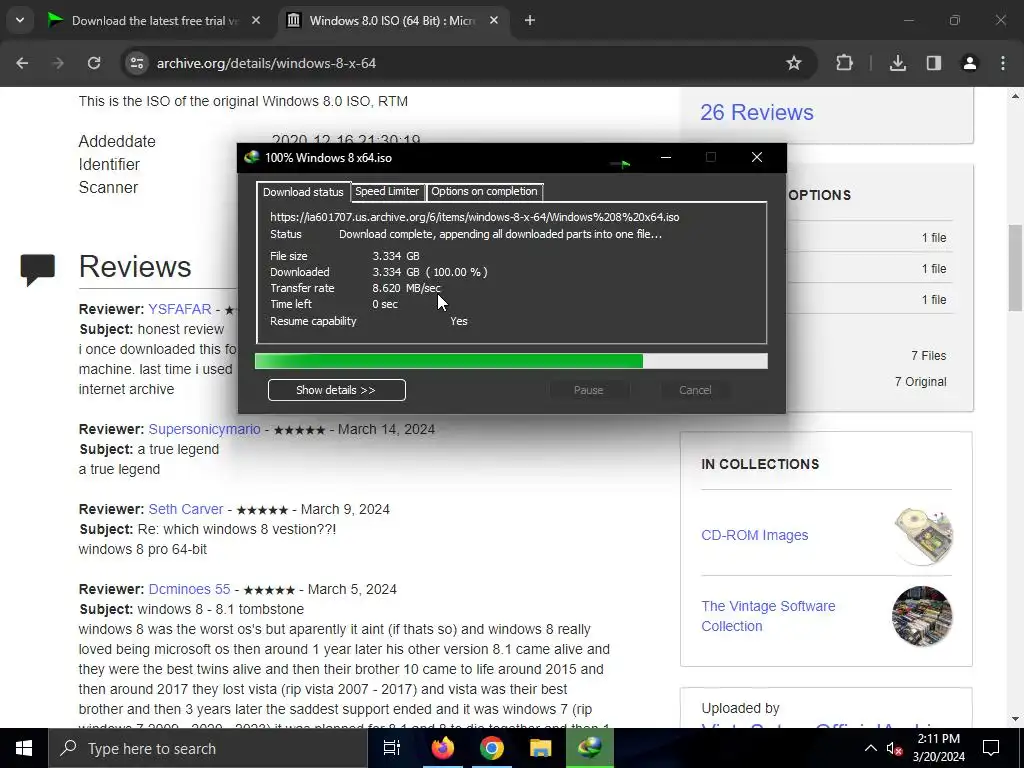
Task: Switch to 'Download the latest free trial' tab
Action: pos(155,21)
